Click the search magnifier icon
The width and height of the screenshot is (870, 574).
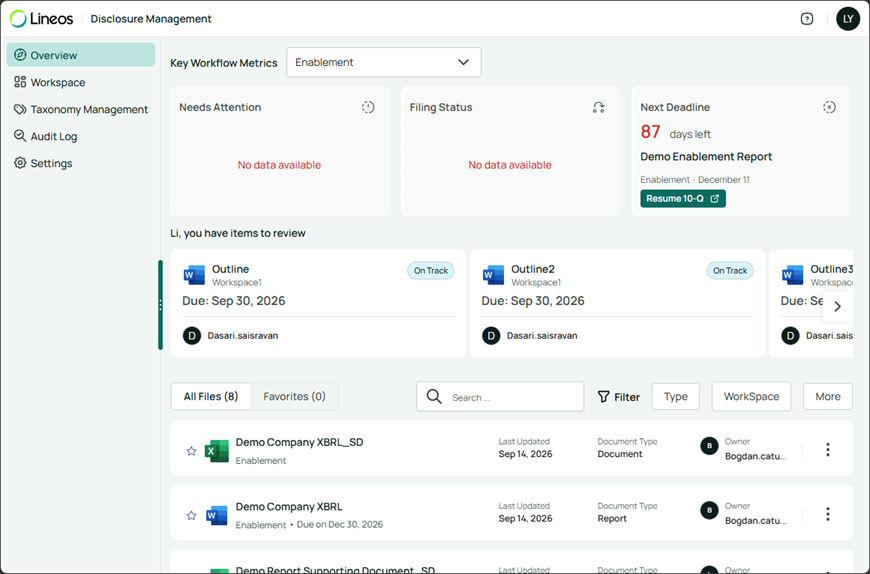pos(434,397)
